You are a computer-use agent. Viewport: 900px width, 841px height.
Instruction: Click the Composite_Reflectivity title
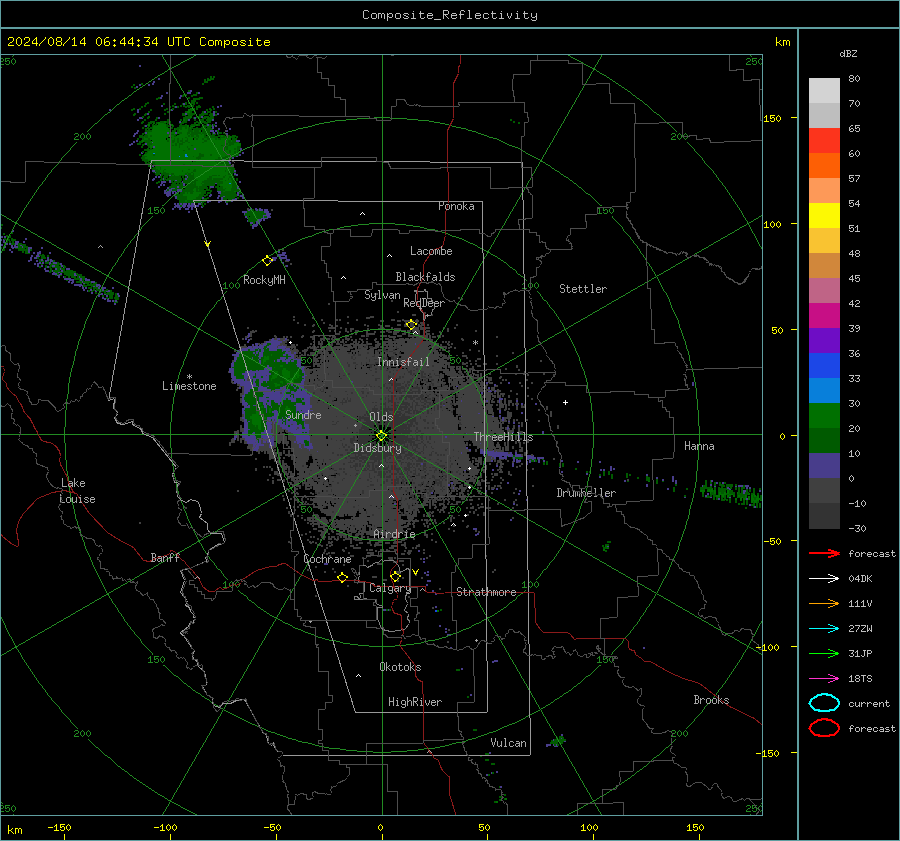click(450, 15)
